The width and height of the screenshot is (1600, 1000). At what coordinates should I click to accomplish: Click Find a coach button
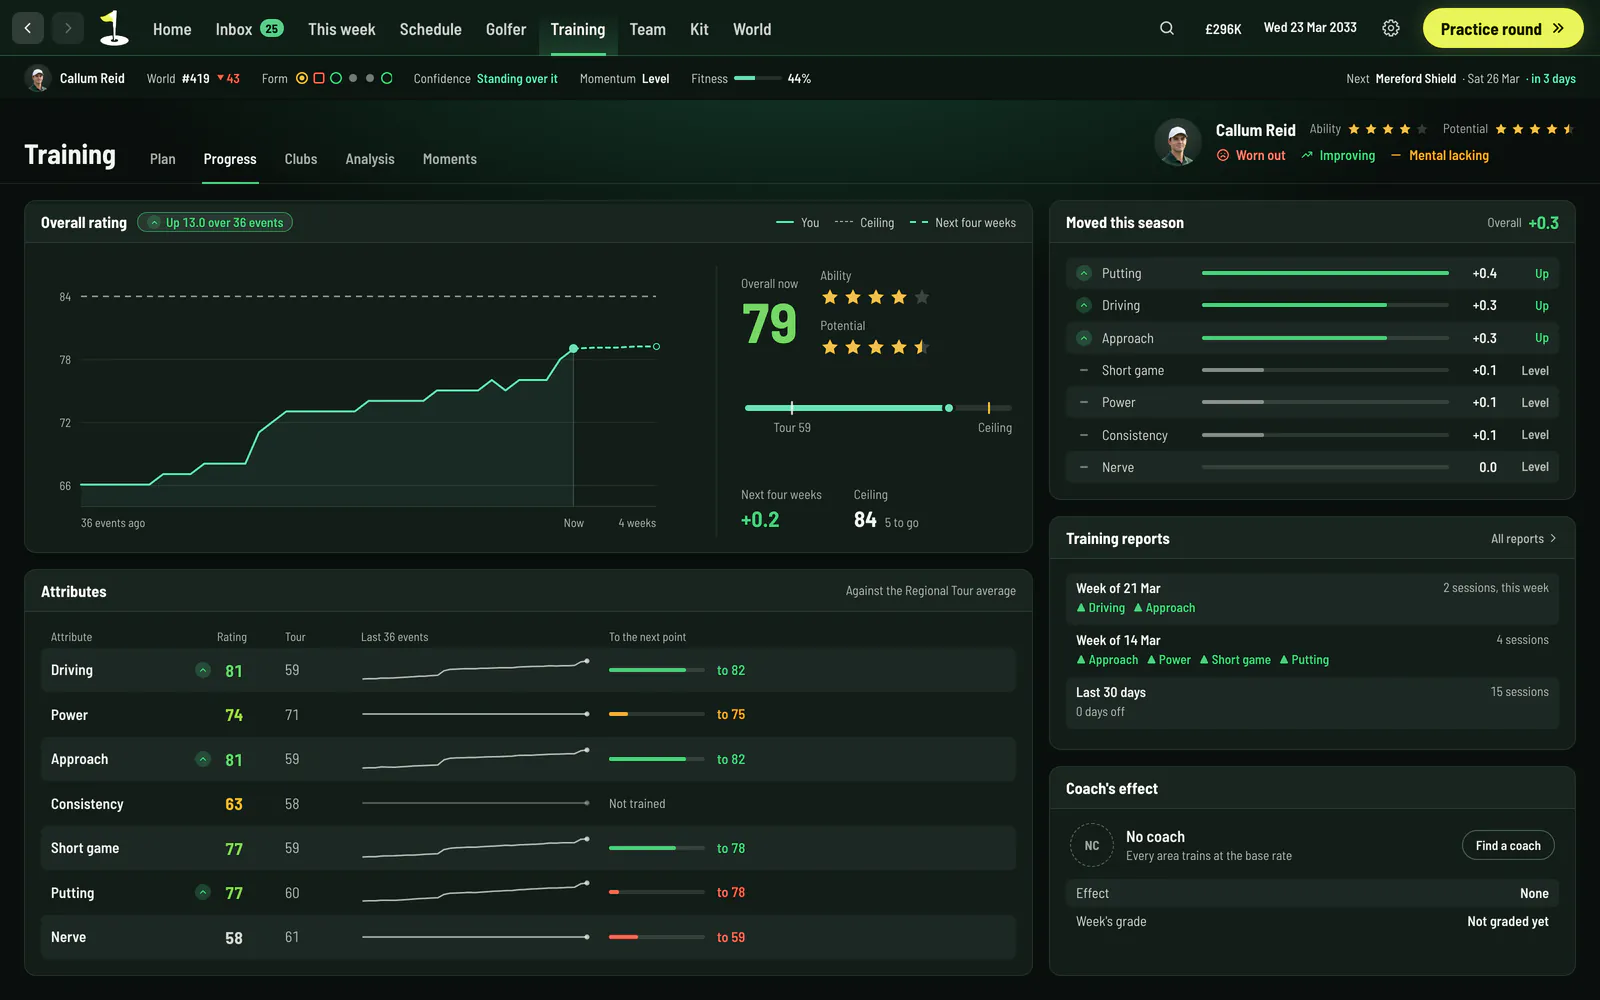click(x=1508, y=845)
